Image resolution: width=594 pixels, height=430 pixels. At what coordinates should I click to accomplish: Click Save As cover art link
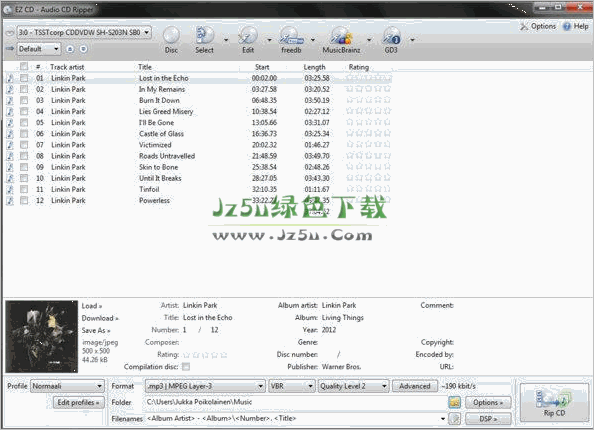[x=96, y=330]
